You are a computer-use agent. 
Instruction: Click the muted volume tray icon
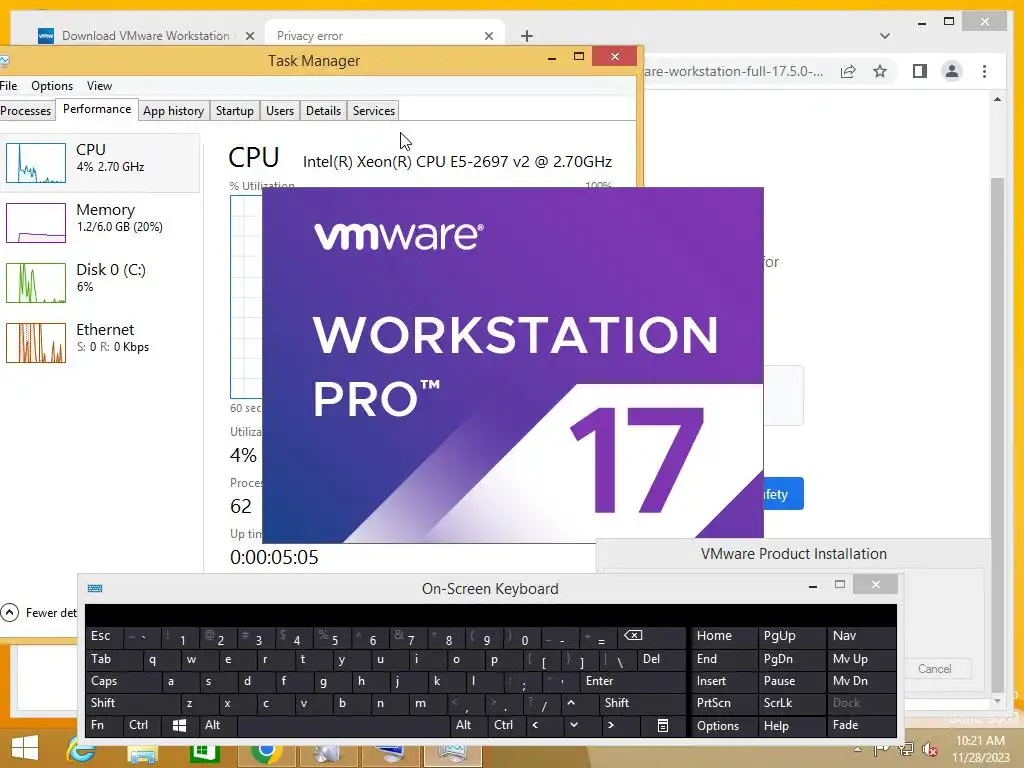(x=929, y=750)
